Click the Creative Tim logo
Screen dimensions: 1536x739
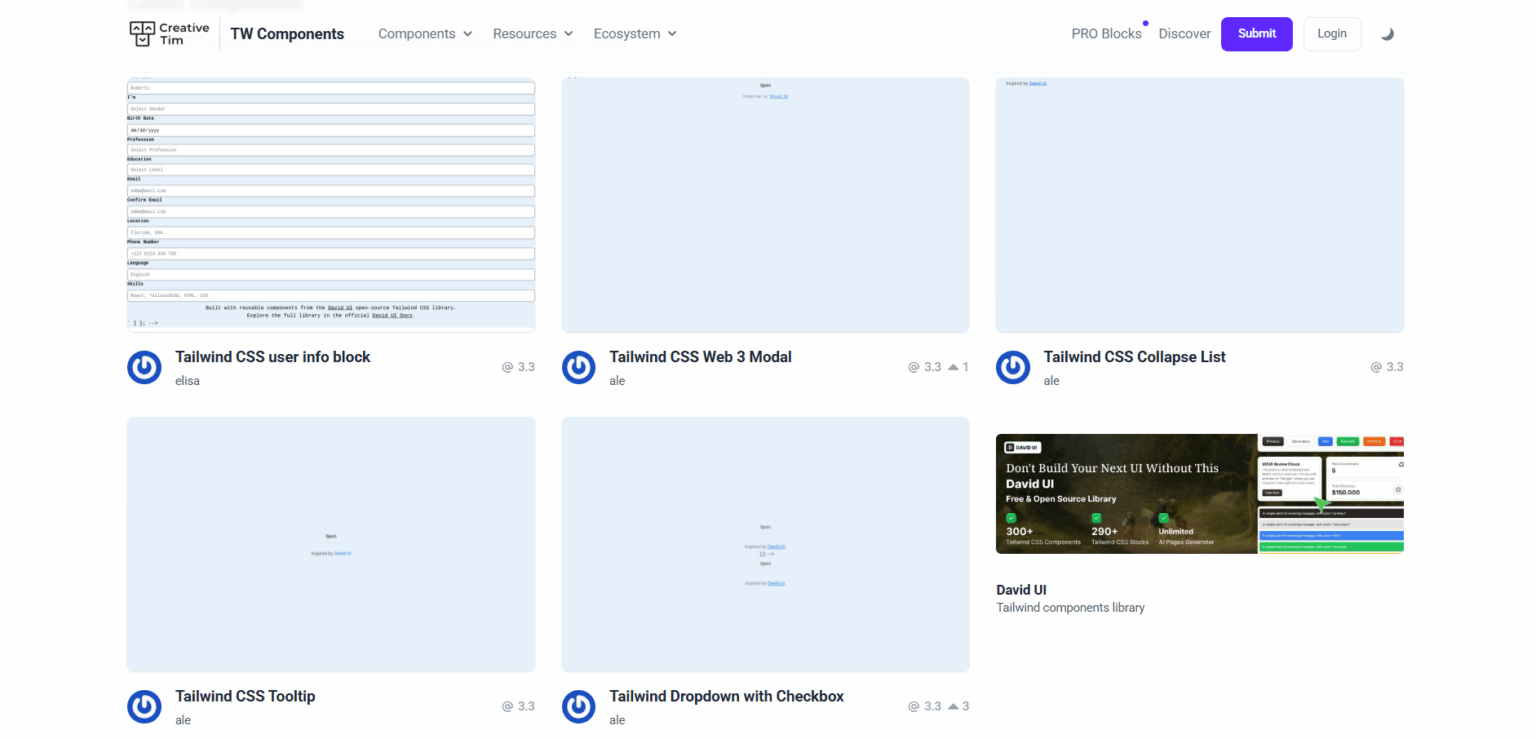[168, 33]
